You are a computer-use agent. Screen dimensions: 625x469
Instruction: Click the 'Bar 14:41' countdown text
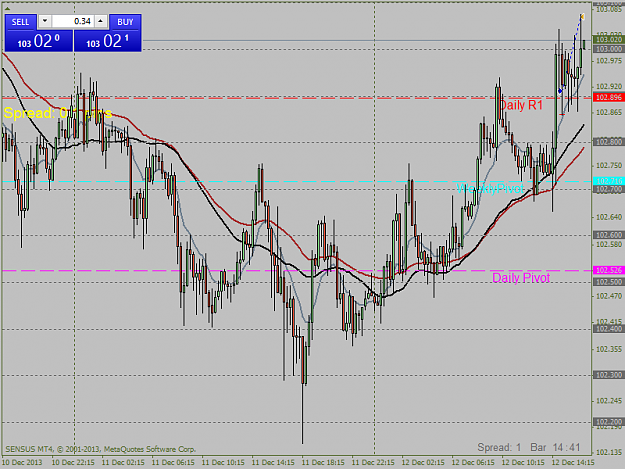[555, 447]
